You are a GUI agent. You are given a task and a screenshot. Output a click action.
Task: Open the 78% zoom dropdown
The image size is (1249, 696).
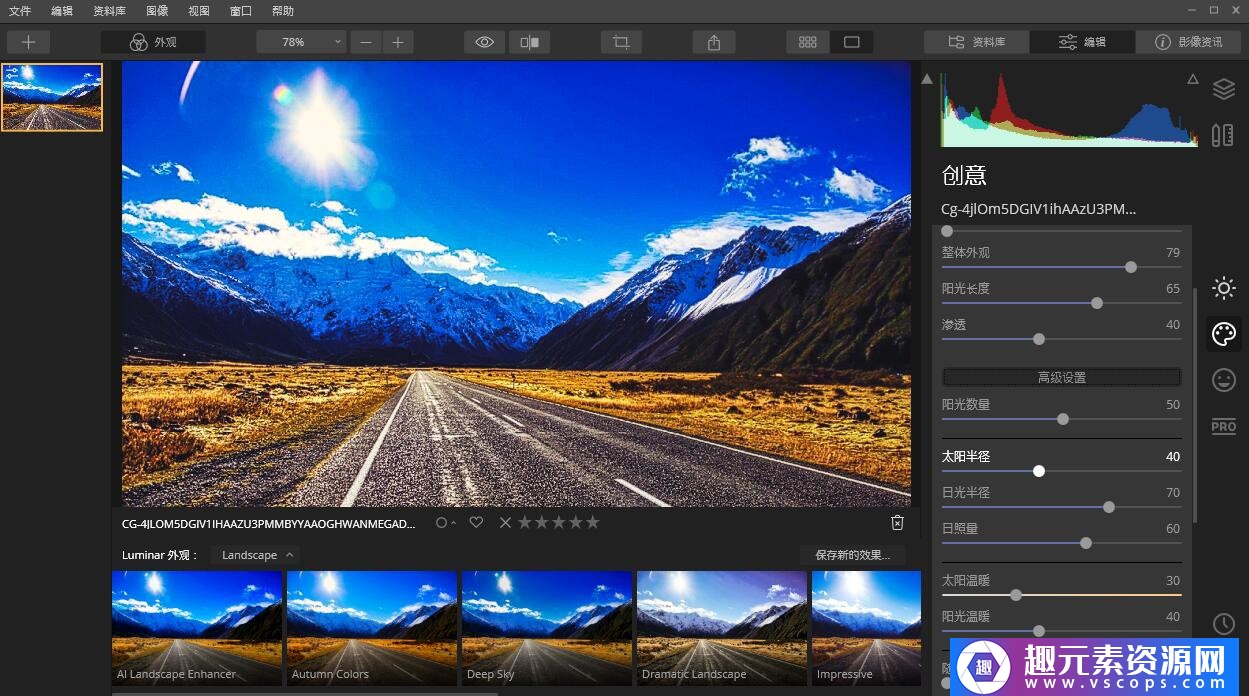[x=301, y=42]
